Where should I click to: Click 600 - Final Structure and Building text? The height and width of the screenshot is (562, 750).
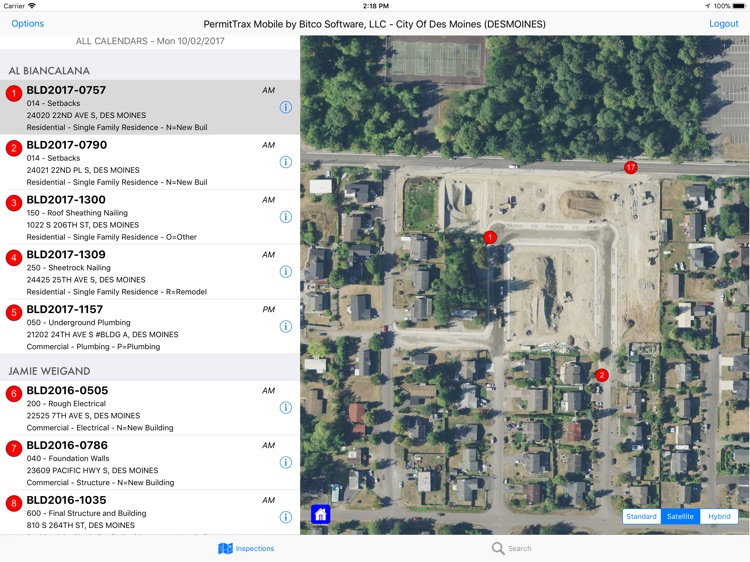click(87, 513)
